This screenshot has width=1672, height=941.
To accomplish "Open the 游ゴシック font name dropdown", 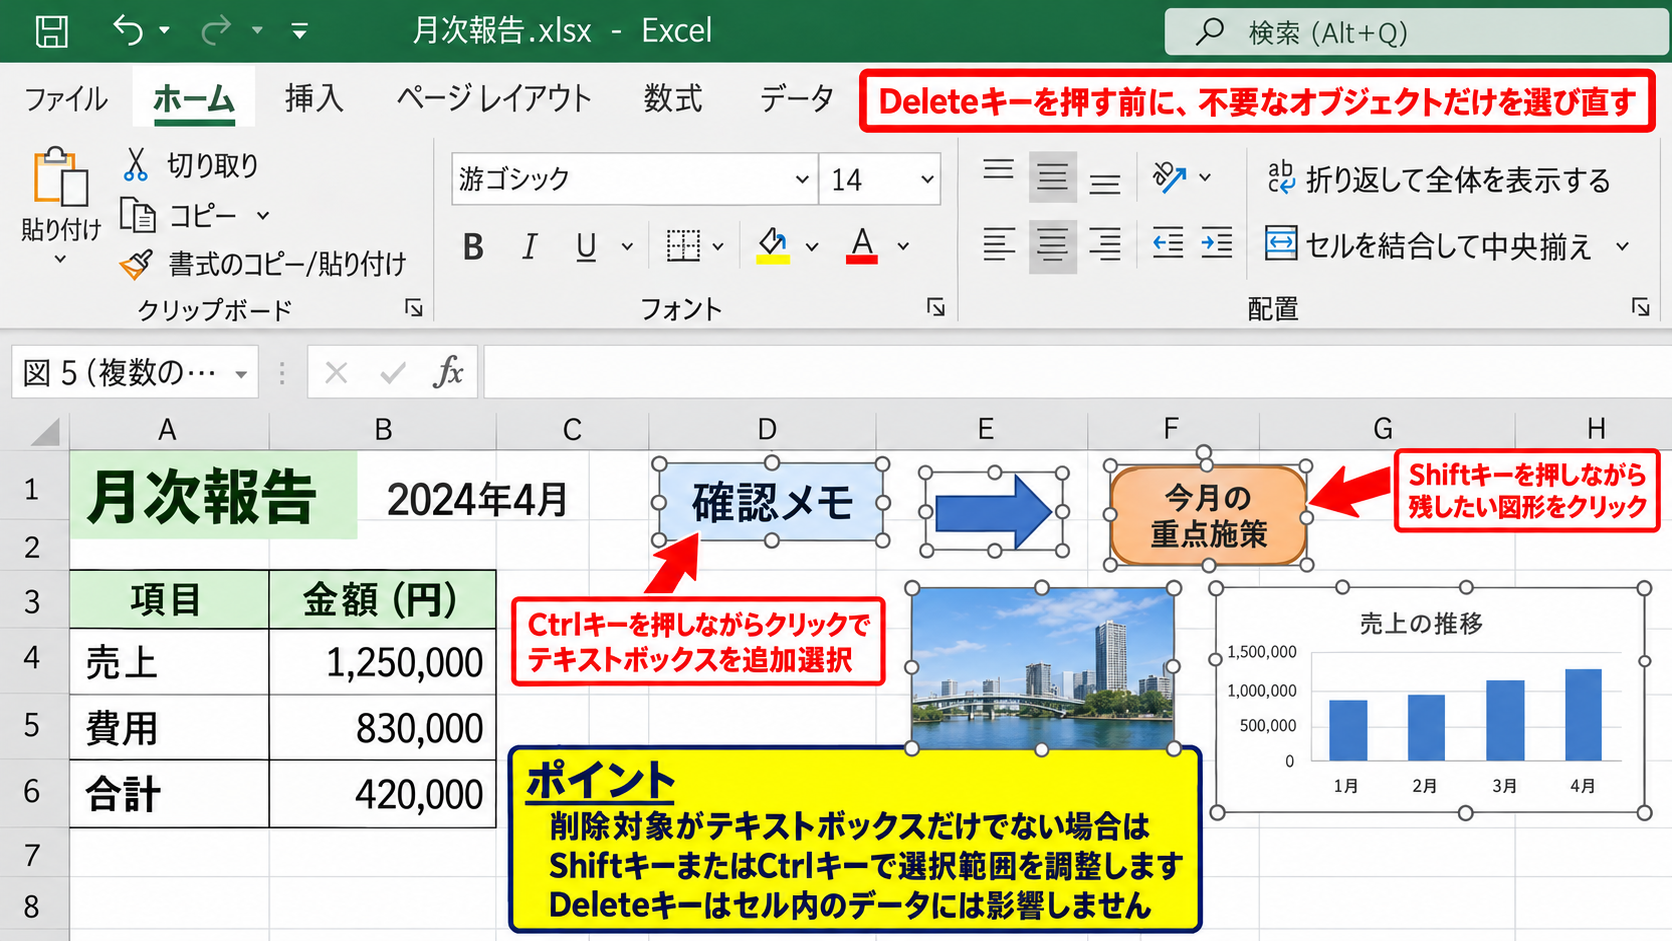I will (x=802, y=179).
